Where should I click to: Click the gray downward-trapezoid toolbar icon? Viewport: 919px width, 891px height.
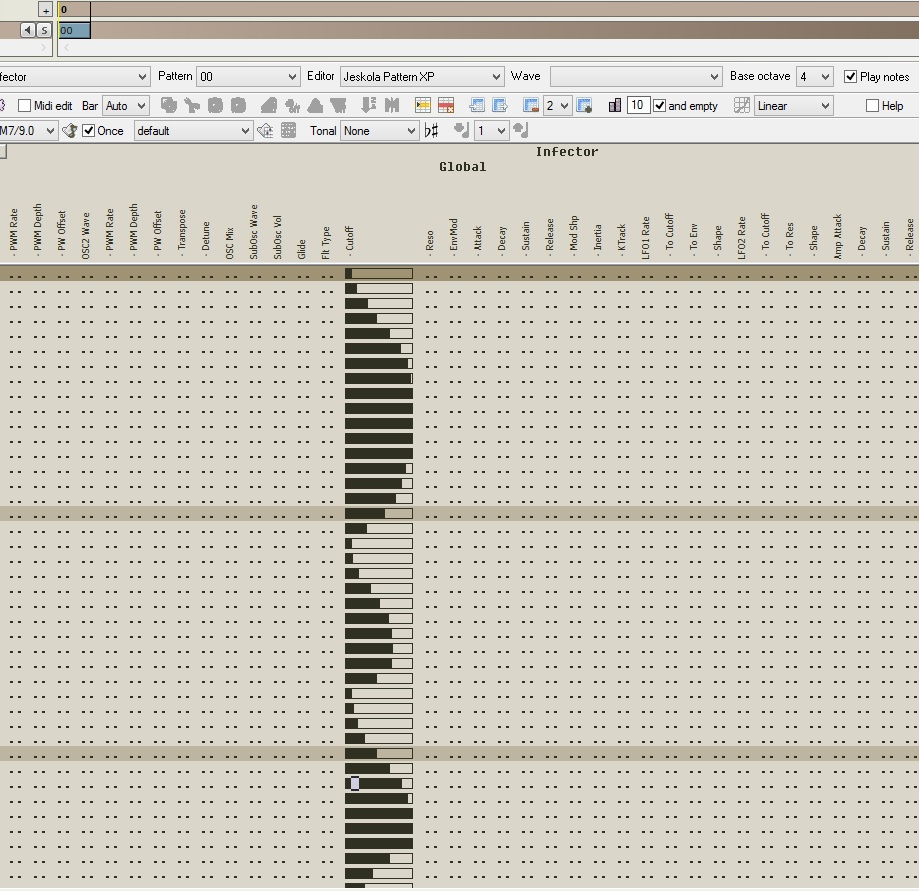pos(338,106)
